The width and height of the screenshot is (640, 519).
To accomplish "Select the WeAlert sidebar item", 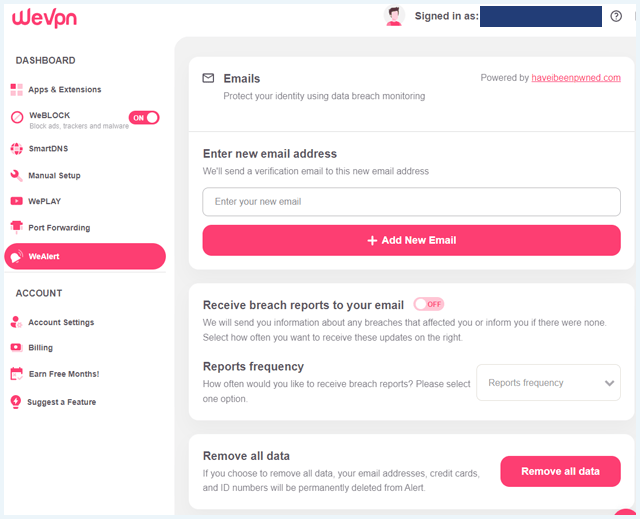I will click(85, 256).
